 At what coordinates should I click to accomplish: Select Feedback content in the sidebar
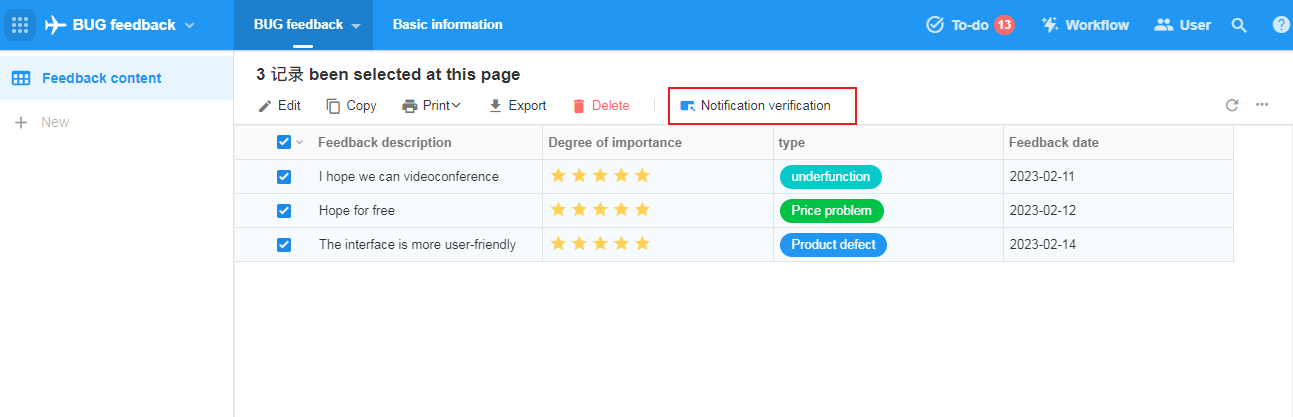(x=101, y=78)
